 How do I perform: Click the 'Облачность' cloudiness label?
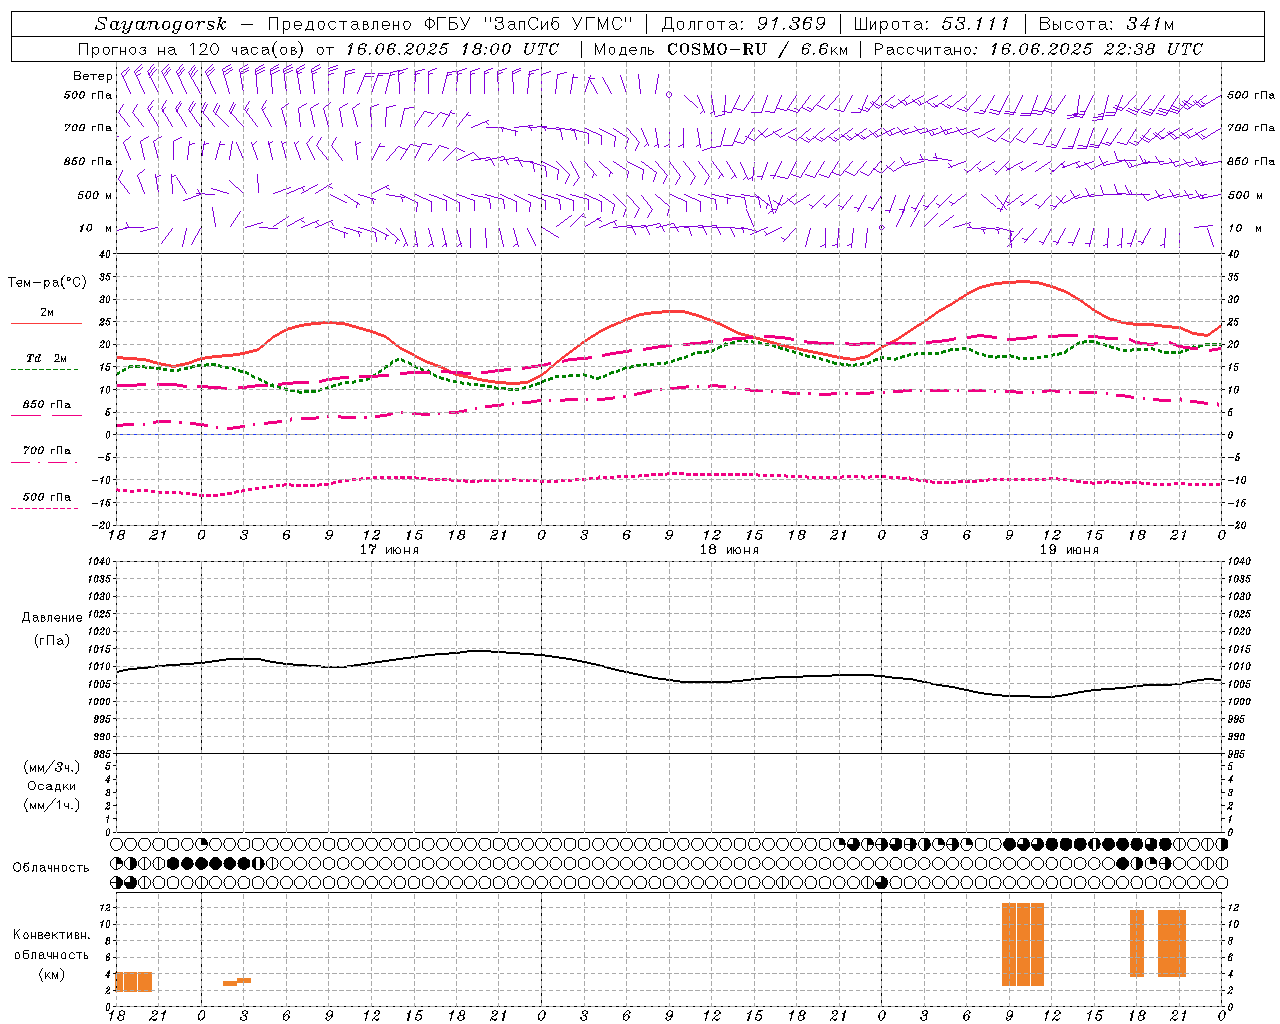pos(51,868)
